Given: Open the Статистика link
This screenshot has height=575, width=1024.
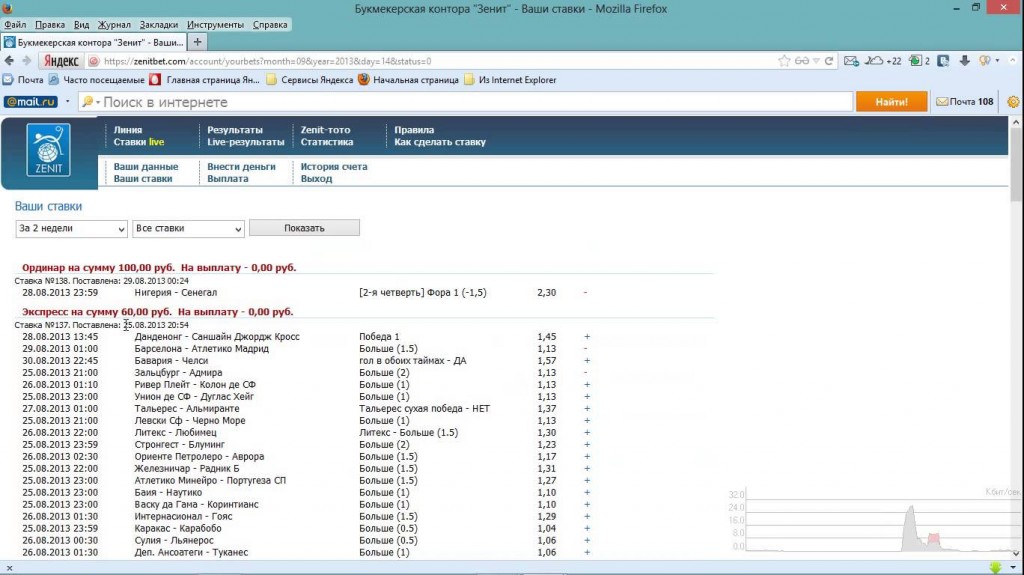Looking at the screenshot, I should coord(327,142).
